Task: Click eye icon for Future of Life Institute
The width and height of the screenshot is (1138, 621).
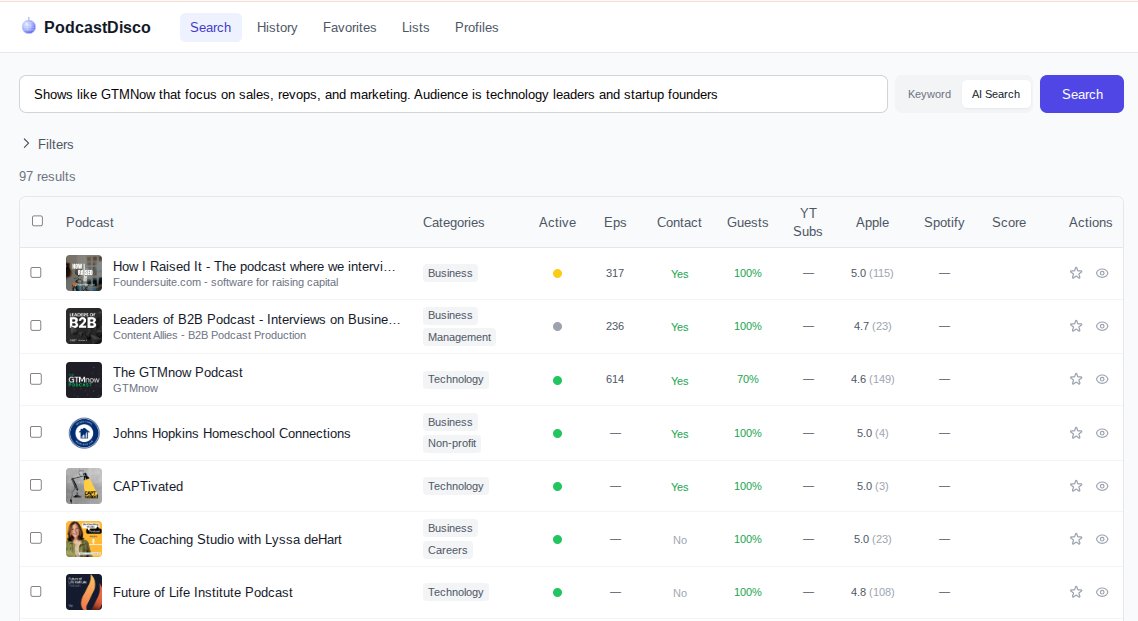Action: pyautogui.click(x=1102, y=592)
